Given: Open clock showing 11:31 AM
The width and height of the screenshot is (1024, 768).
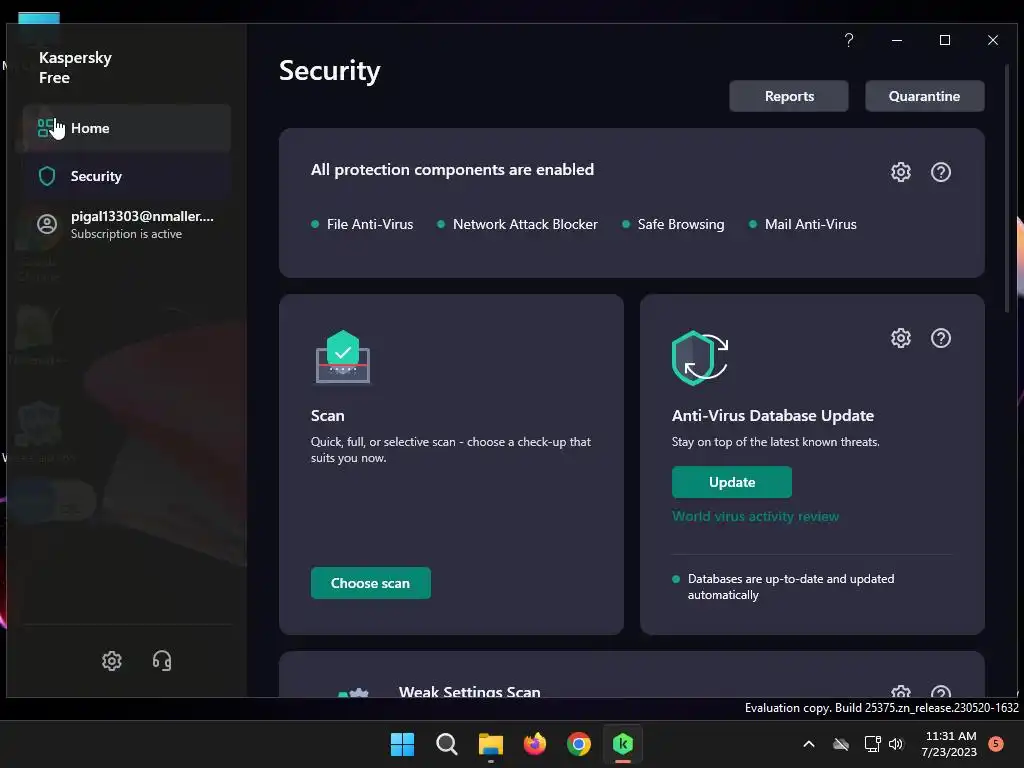Looking at the screenshot, I should 950,744.
